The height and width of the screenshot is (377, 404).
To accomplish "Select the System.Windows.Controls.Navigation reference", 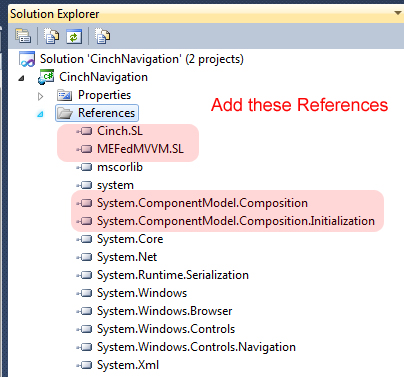I will click(x=196, y=347).
